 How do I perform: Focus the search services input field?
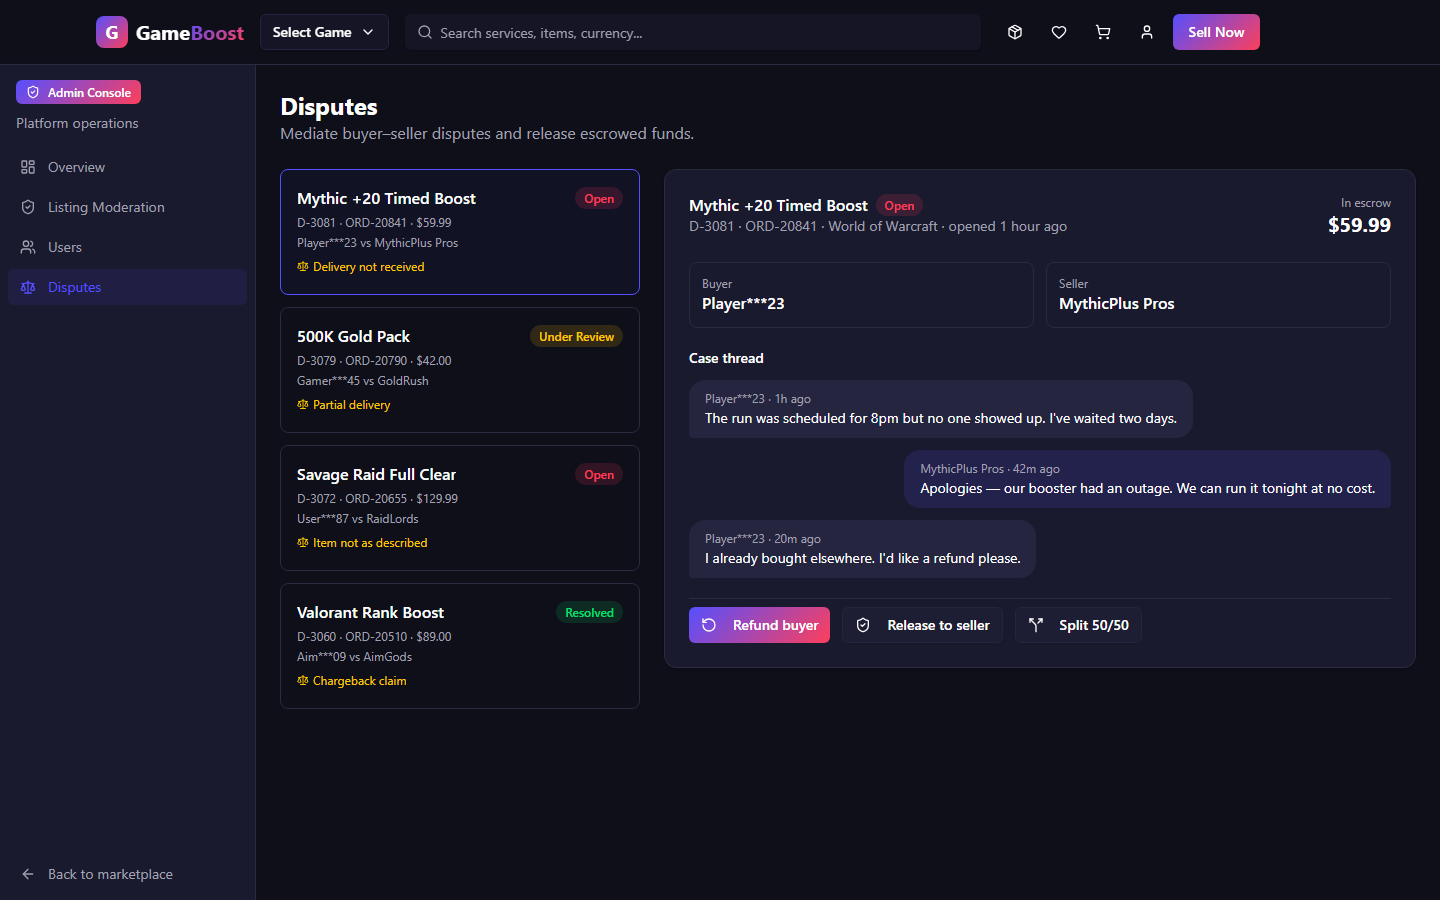(693, 32)
